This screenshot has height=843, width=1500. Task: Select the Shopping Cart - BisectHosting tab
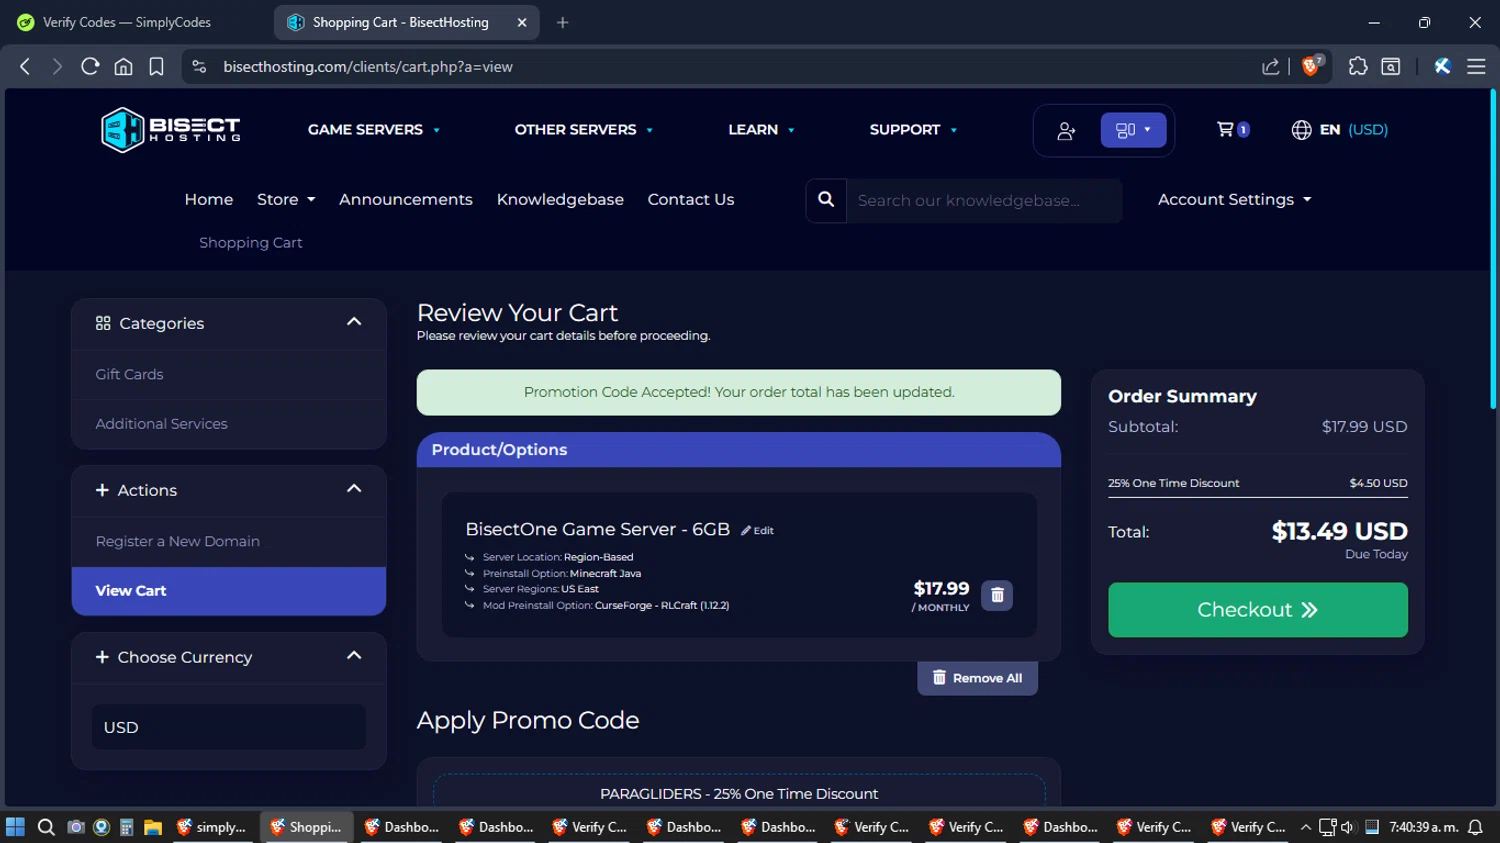coord(406,22)
